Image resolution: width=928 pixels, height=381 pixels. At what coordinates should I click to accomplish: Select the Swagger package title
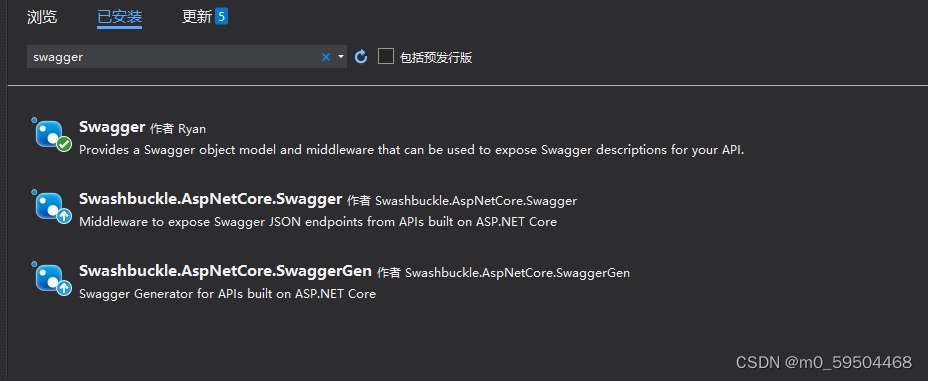(112, 127)
